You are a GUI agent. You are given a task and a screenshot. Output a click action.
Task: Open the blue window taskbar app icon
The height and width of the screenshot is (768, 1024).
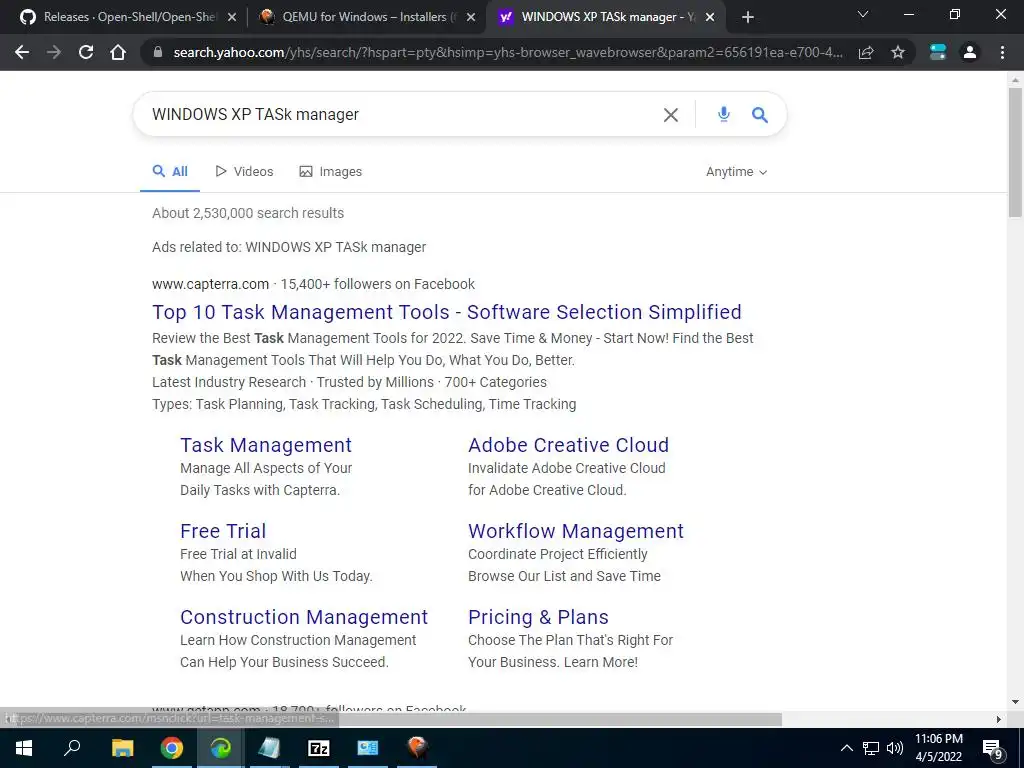[368, 748]
